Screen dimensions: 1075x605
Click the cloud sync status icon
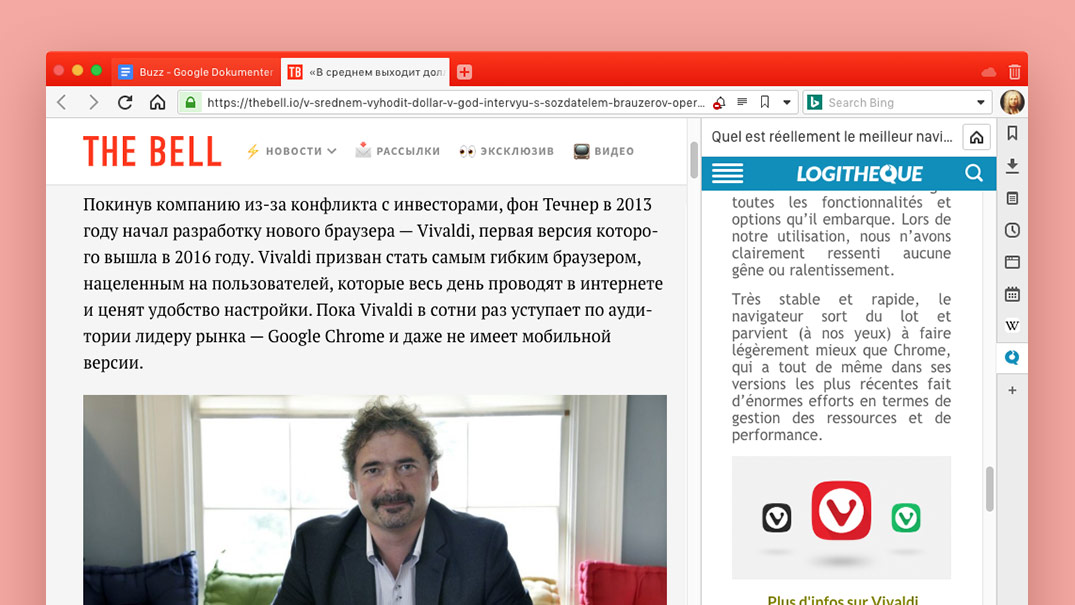point(988,72)
